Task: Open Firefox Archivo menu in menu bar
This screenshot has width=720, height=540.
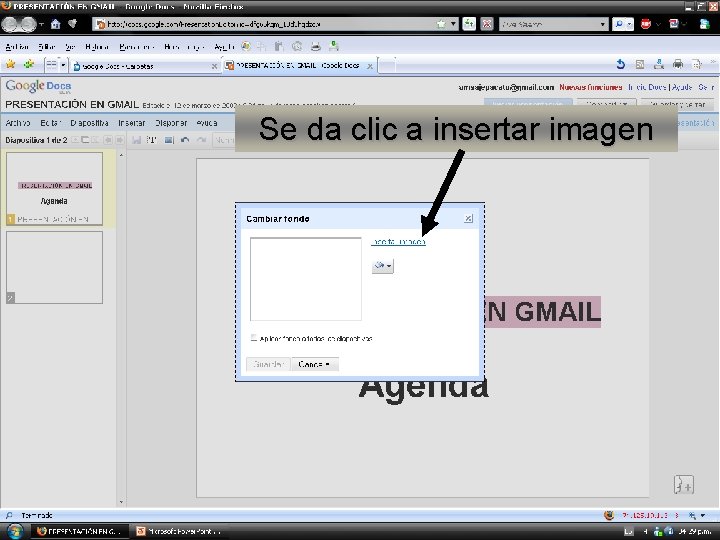Action: [x=17, y=46]
